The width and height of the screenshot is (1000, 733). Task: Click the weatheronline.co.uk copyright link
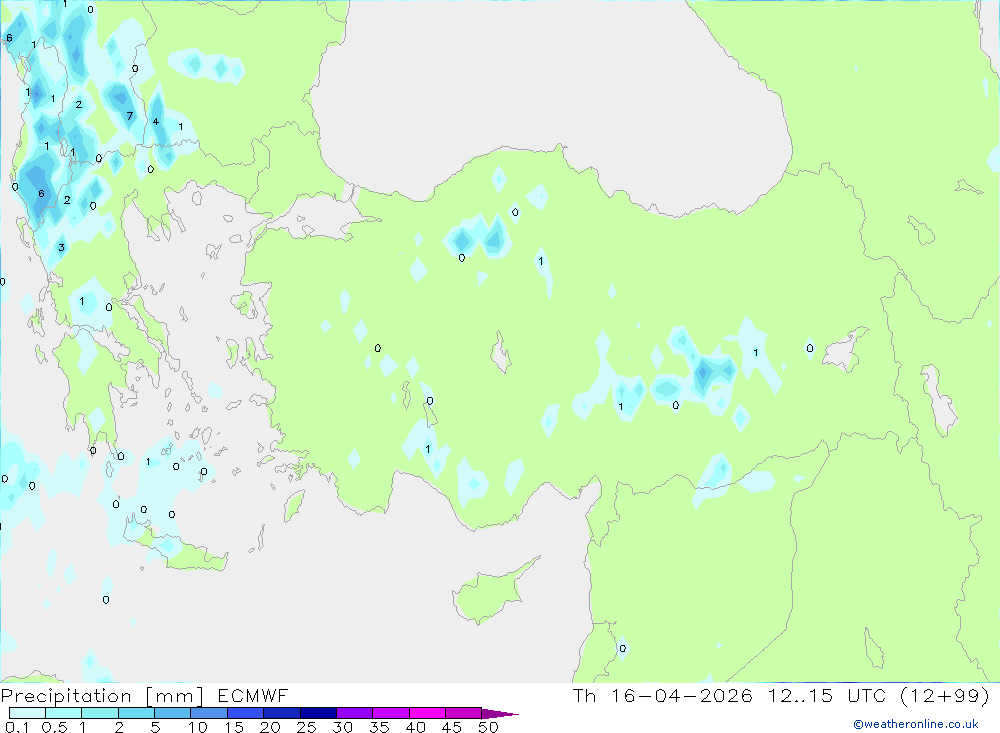click(x=916, y=724)
